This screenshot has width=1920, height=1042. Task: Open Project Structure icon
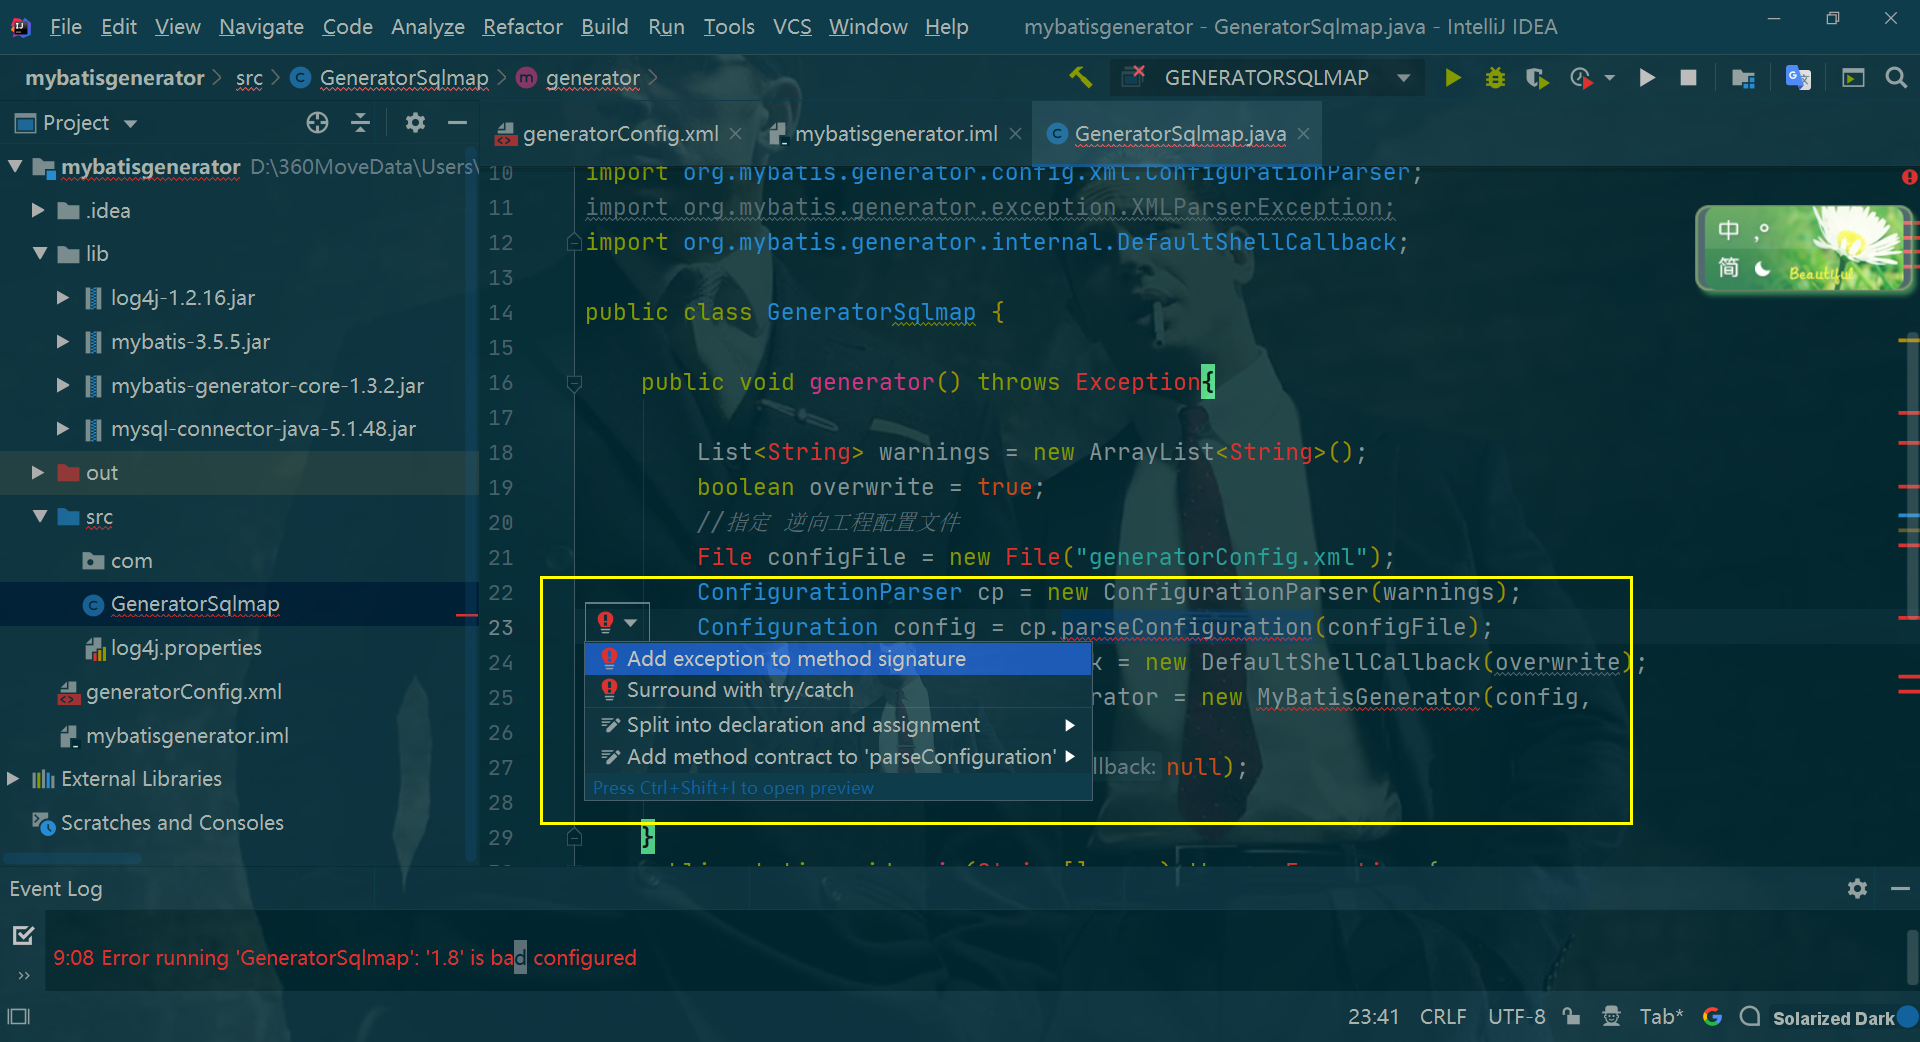click(x=1743, y=77)
